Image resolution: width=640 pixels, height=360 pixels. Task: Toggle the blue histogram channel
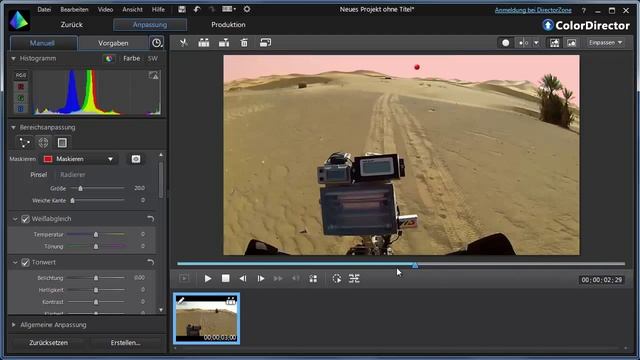[x=20, y=109]
